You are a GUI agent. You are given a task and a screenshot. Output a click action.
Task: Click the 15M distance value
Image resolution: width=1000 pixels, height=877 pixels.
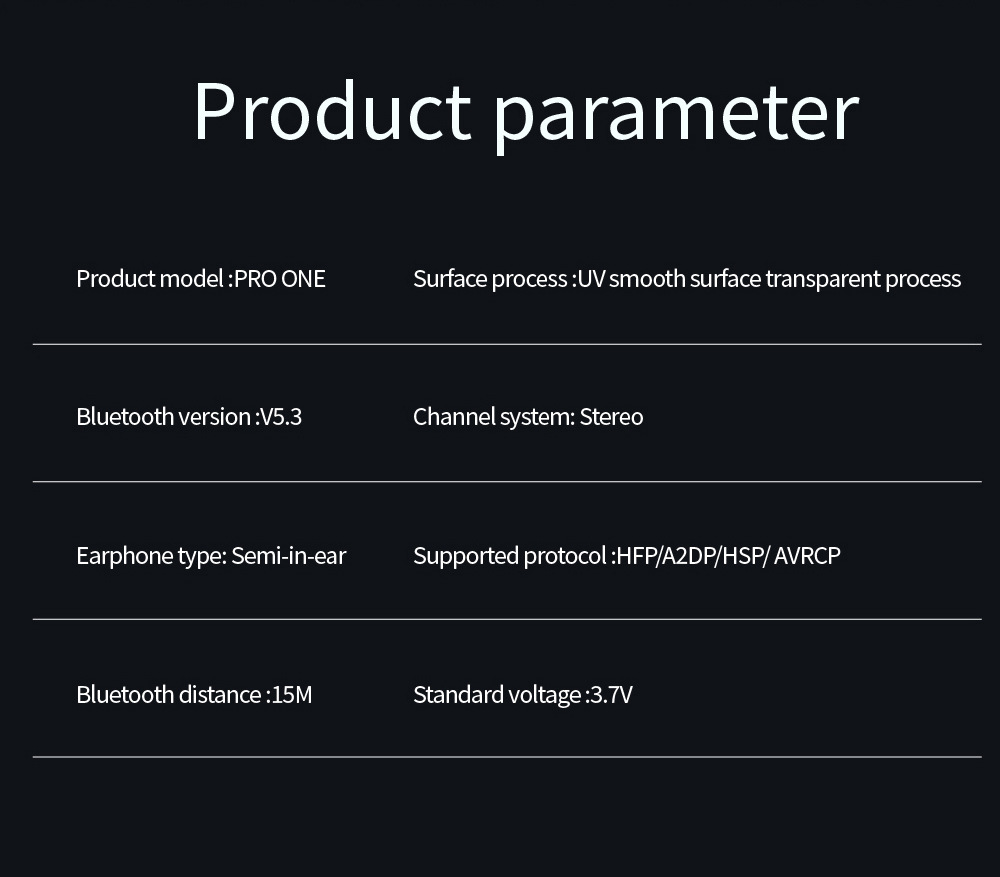coord(291,694)
